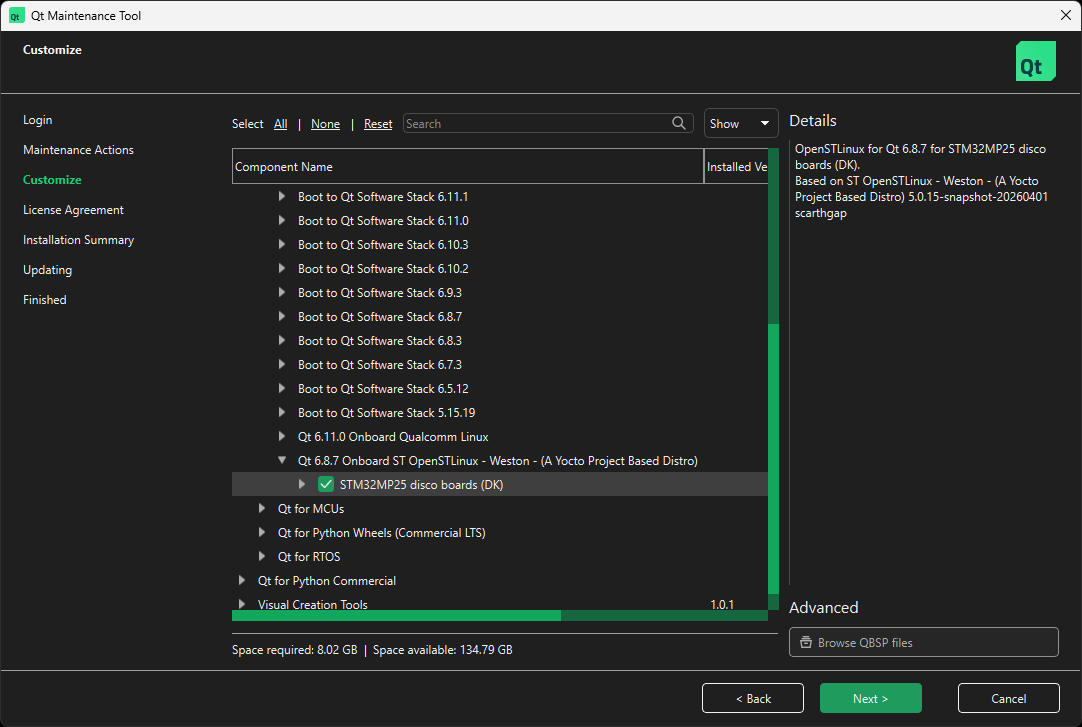Viewport: 1082px width, 727px height.
Task: Cancel the installation process
Action: click(x=1008, y=698)
